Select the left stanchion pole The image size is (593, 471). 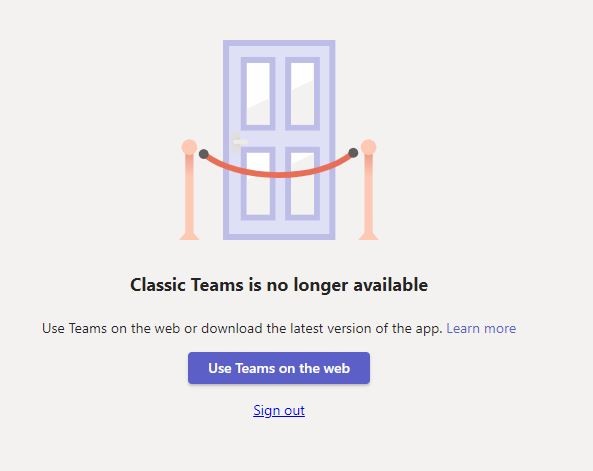189,191
